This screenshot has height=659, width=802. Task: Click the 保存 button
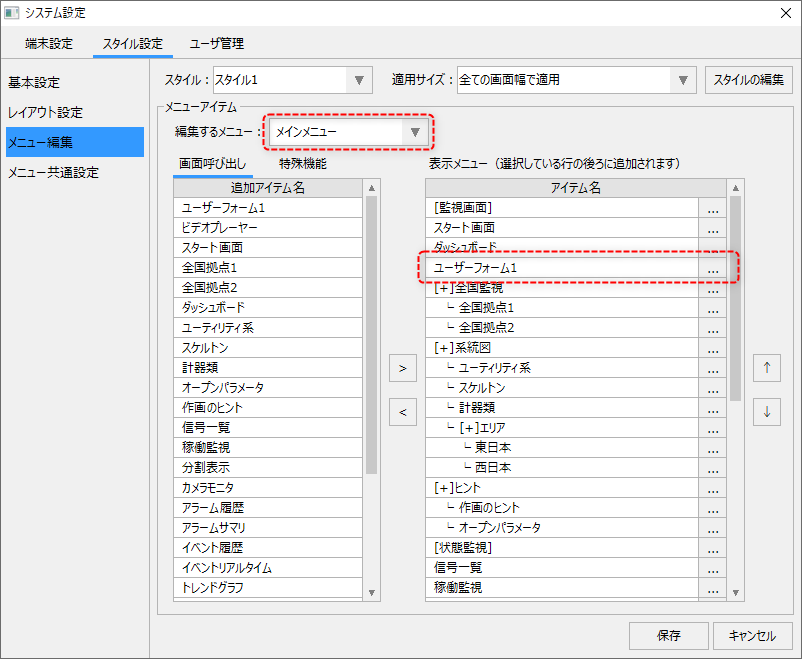pyautogui.click(x=668, y=635)
